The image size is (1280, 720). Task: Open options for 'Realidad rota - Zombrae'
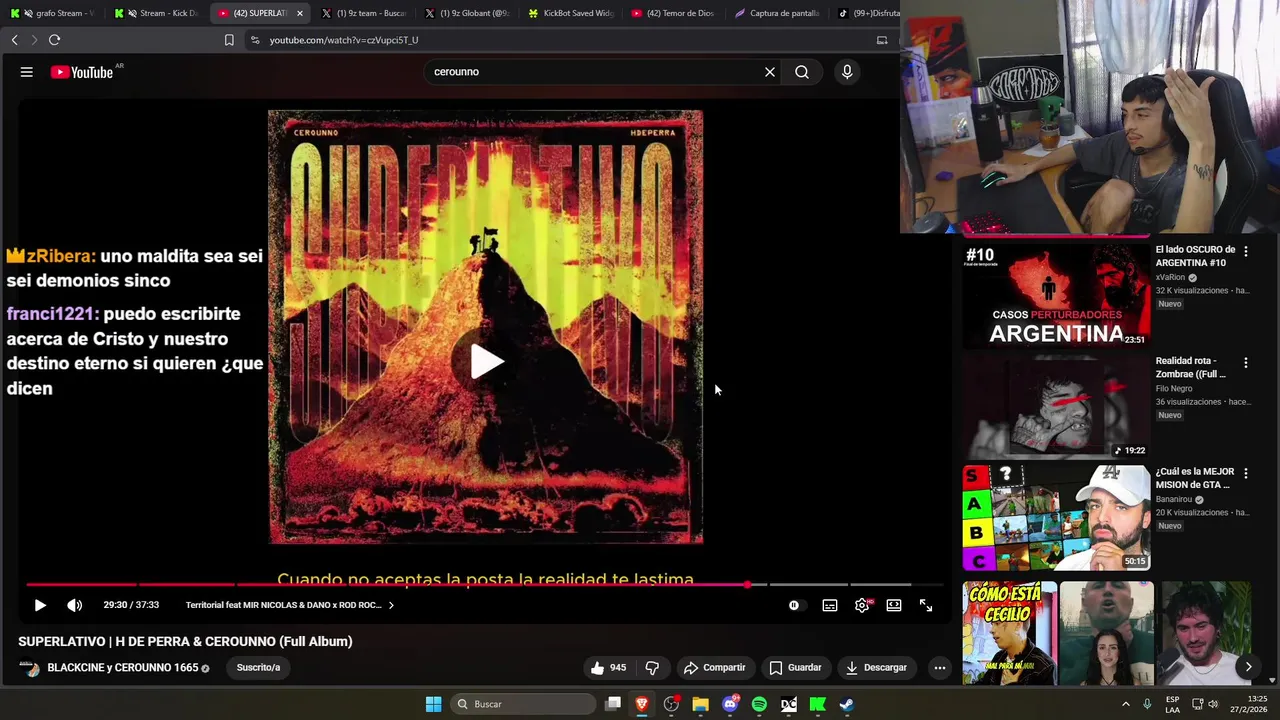coord(1246,363)
